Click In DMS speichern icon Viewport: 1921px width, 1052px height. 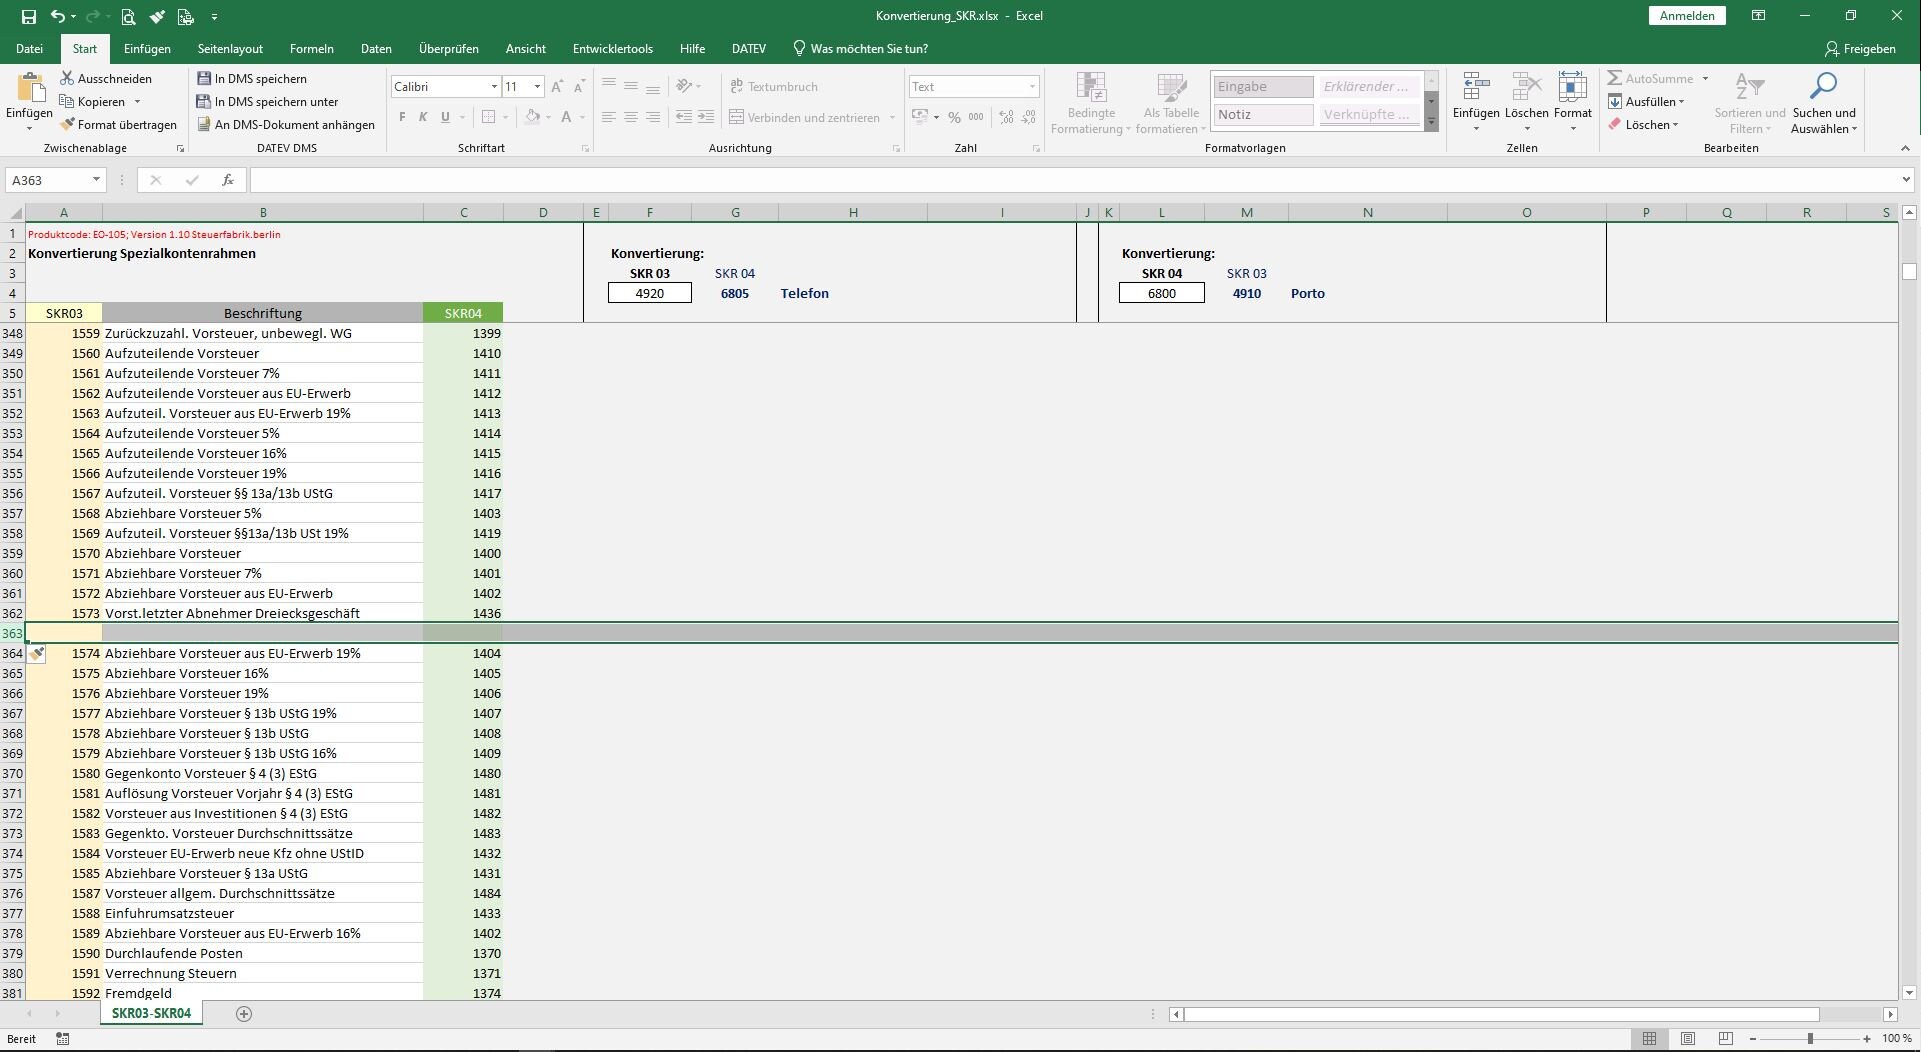click(204, 78)
